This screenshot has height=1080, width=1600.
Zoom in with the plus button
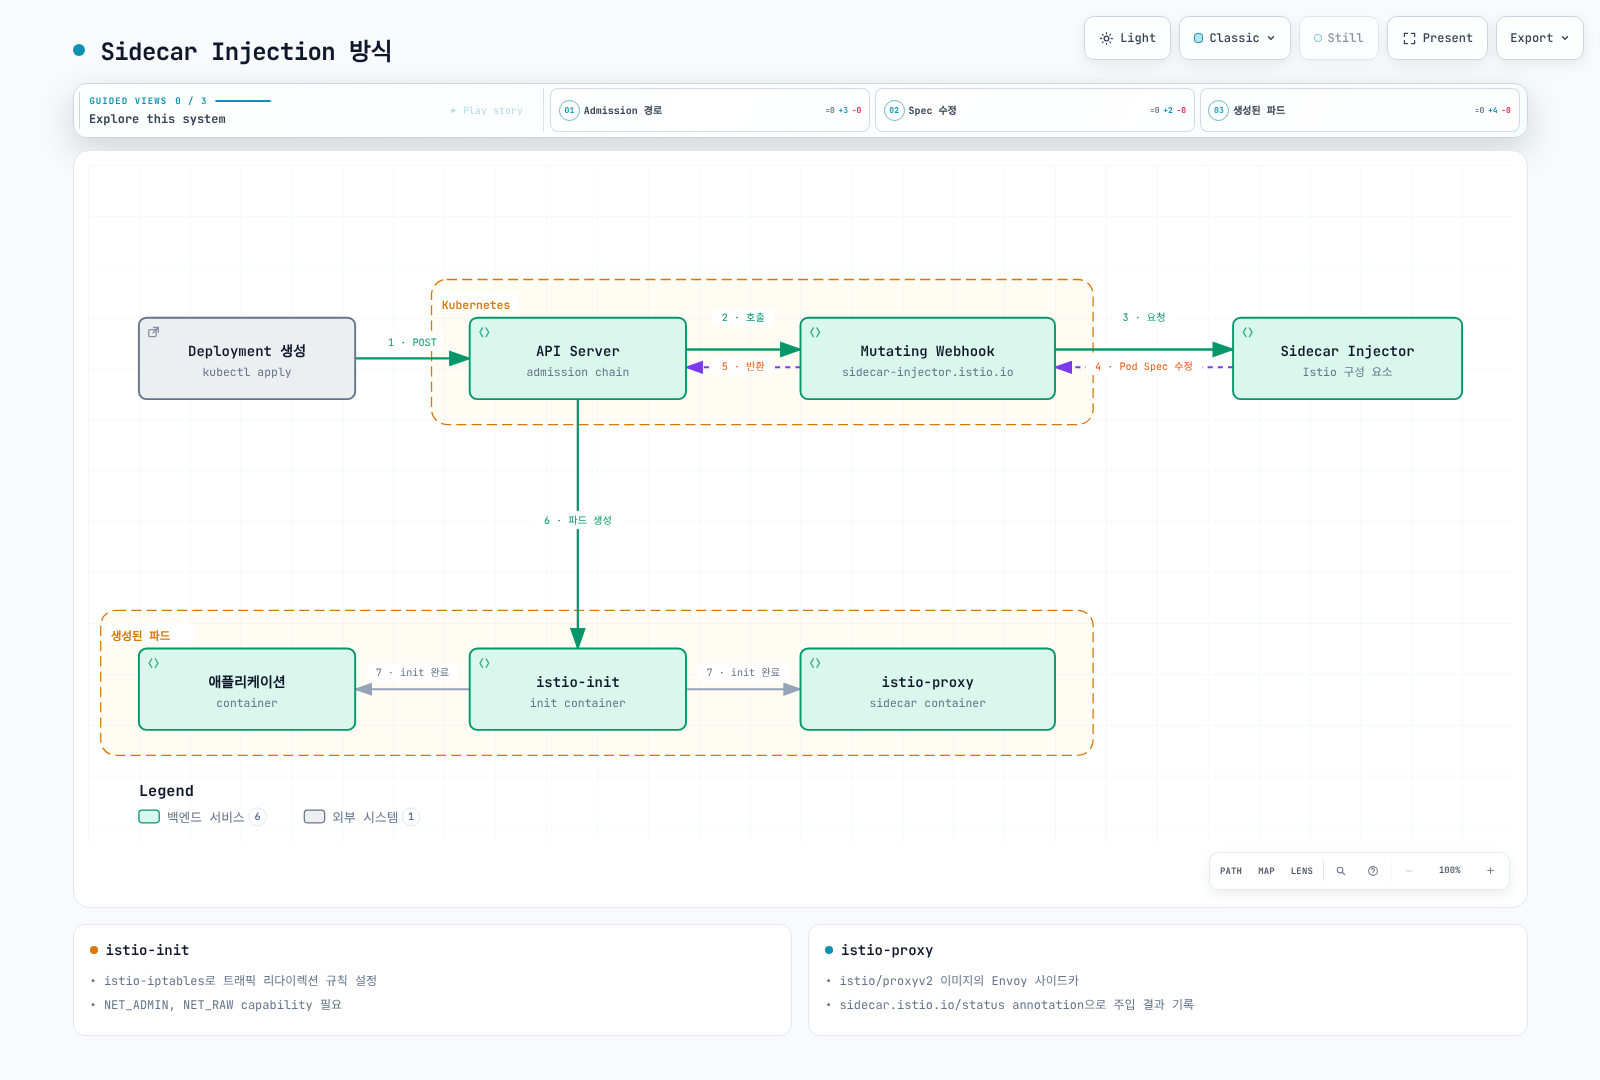(1490, 871)
